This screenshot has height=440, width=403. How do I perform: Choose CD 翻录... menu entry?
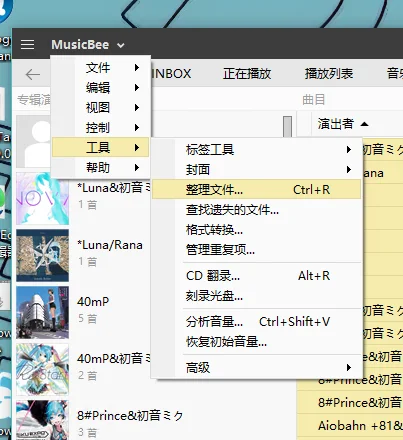pyautogui.click(x=256, y=276)
